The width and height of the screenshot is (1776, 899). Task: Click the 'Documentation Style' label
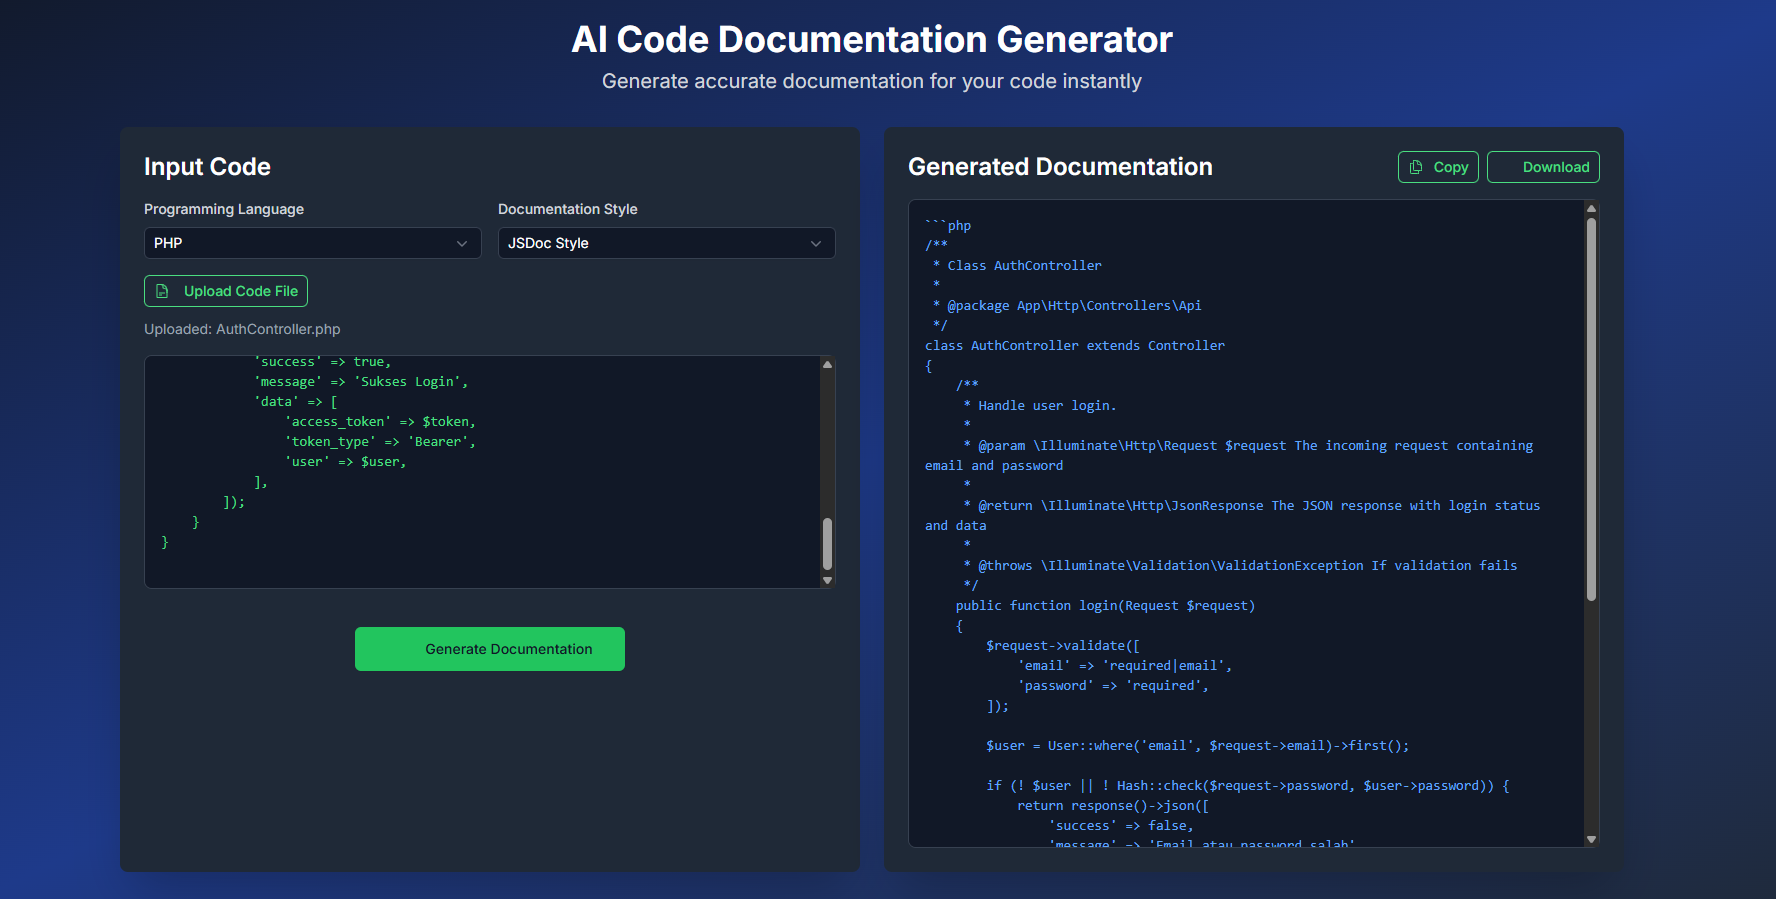point(567,209)
